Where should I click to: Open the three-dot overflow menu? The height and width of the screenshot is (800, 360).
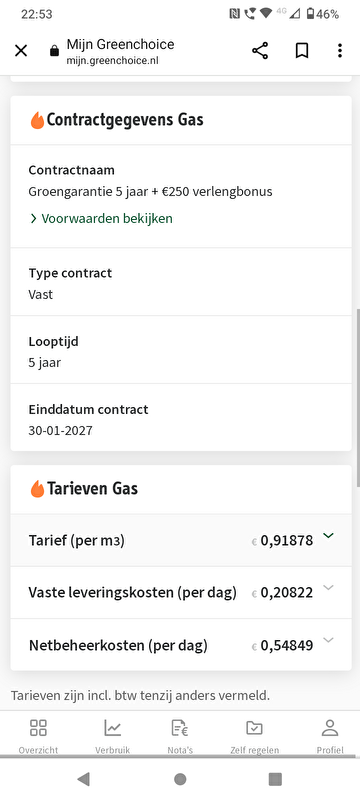tap(340, 51)
